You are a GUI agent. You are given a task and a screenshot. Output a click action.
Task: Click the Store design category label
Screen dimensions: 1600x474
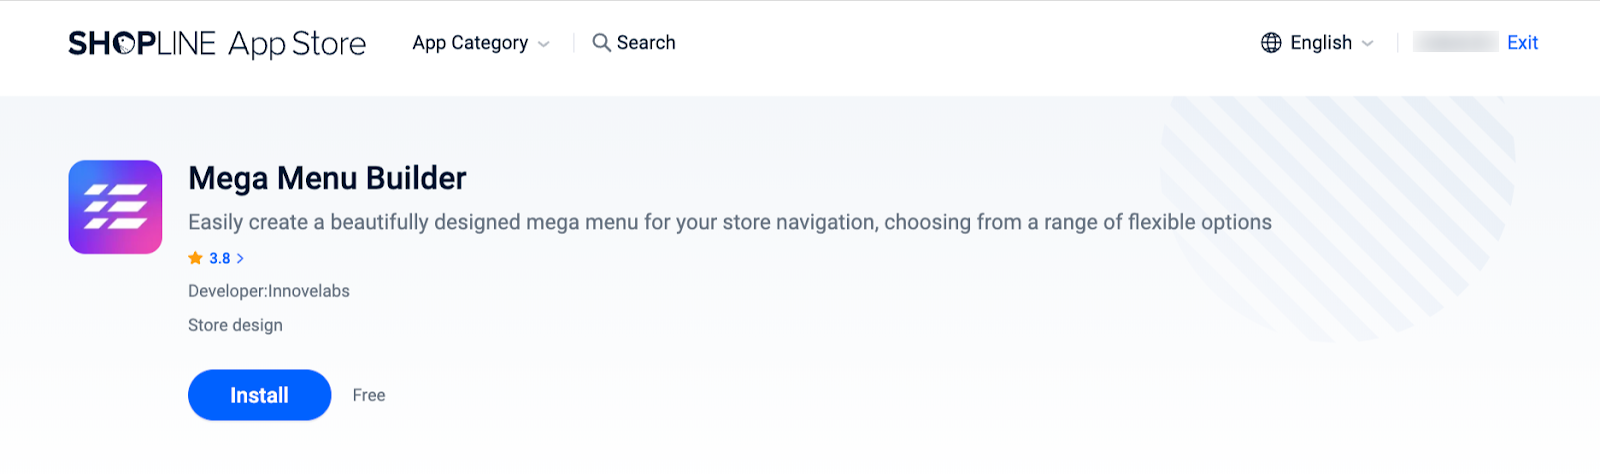235,325
